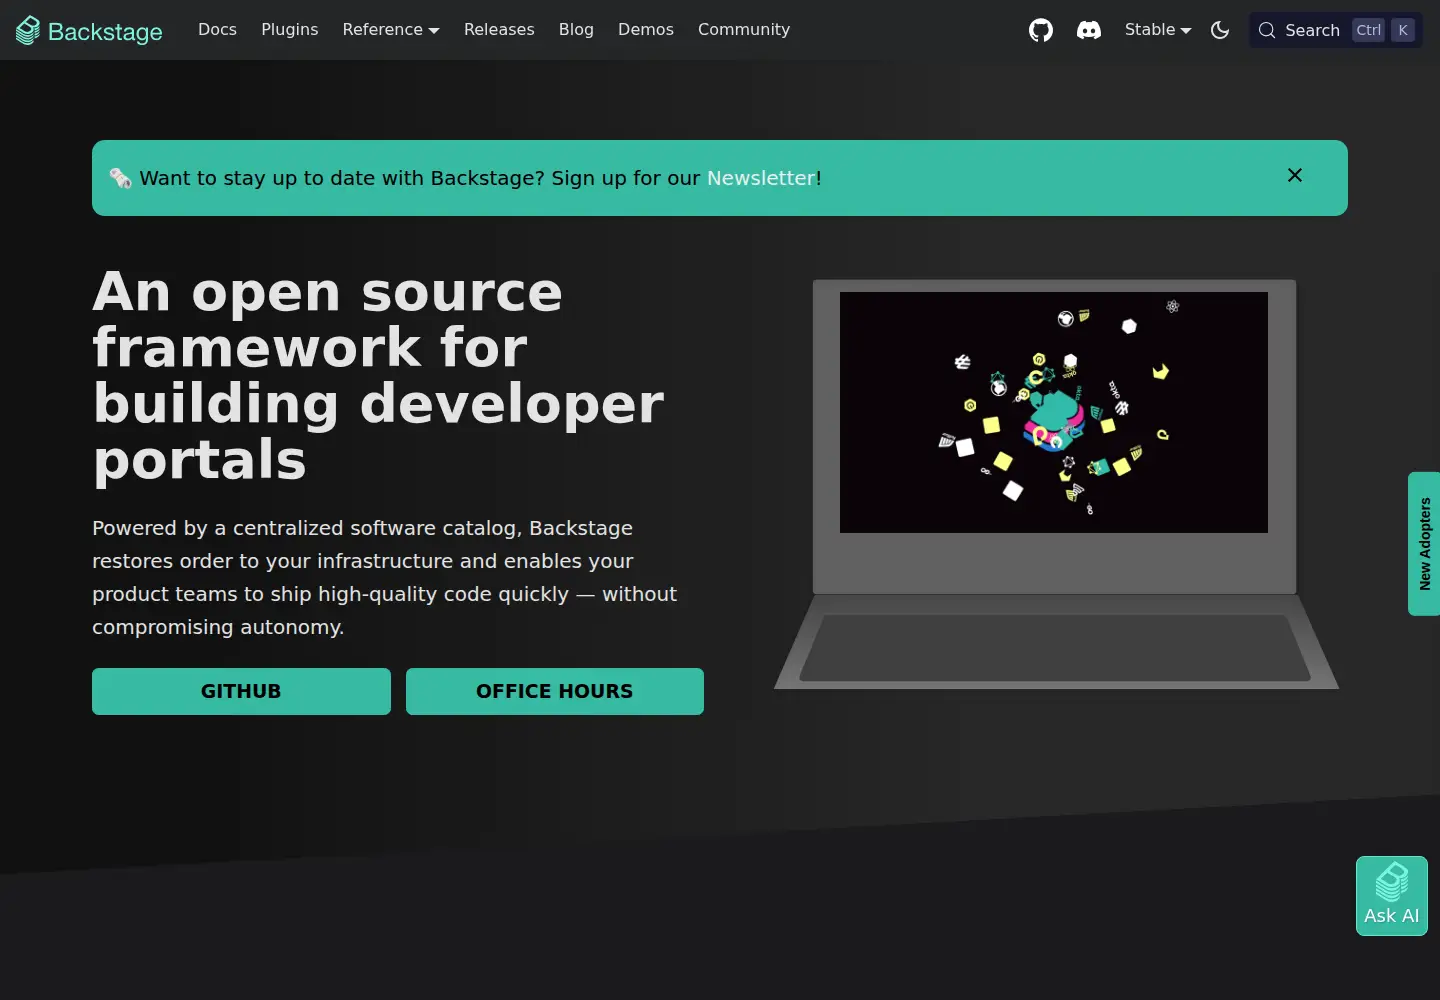Close the newsletter announcement banner
This screenshot has width=1440, height=1000.
point(1295,175)
